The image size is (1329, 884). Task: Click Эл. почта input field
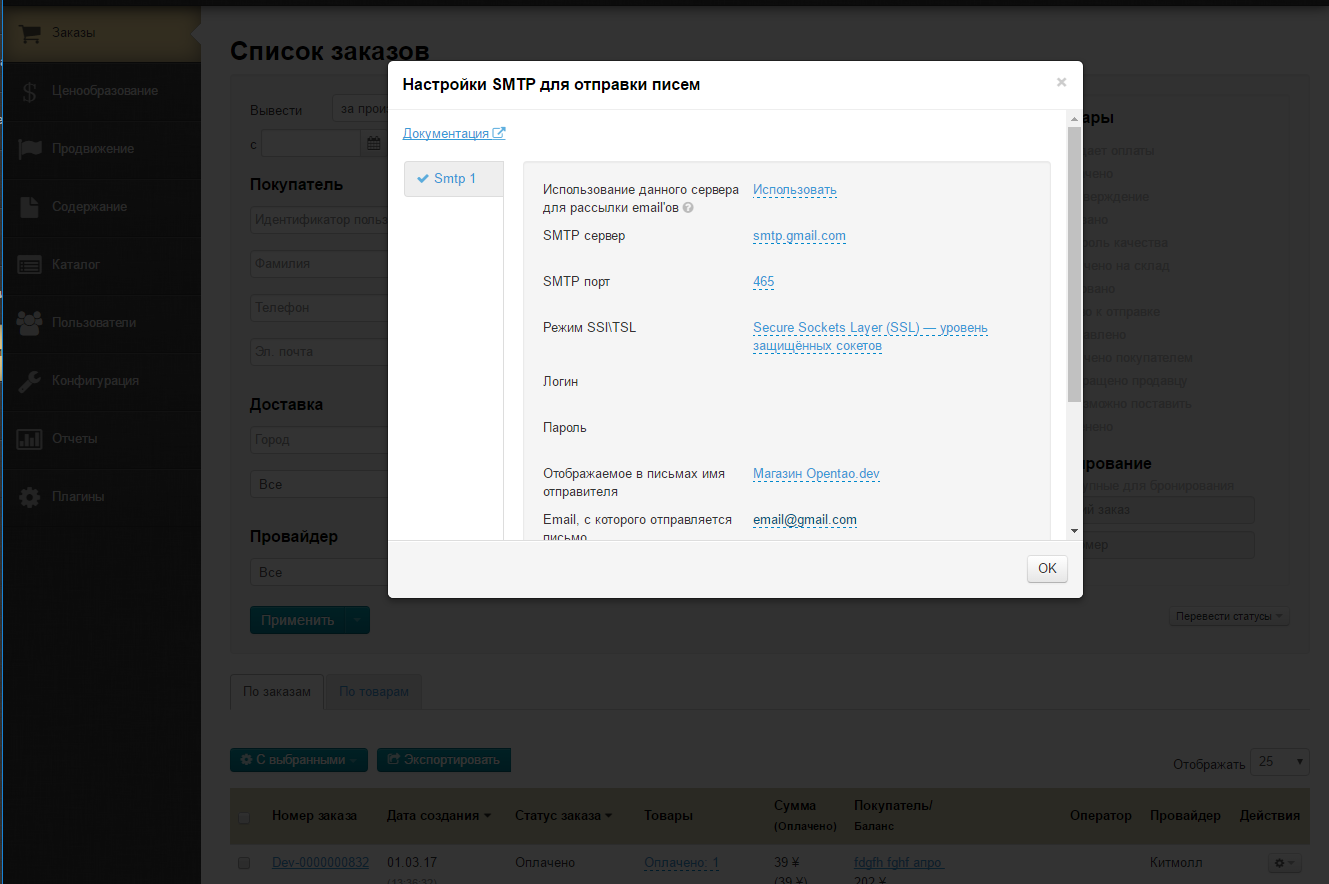tap(319, 352)
